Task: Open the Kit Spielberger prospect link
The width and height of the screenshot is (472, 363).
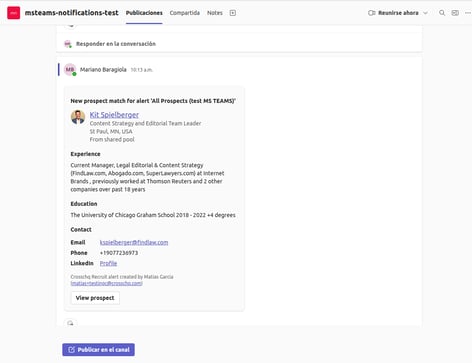Action: coord(114,115)
